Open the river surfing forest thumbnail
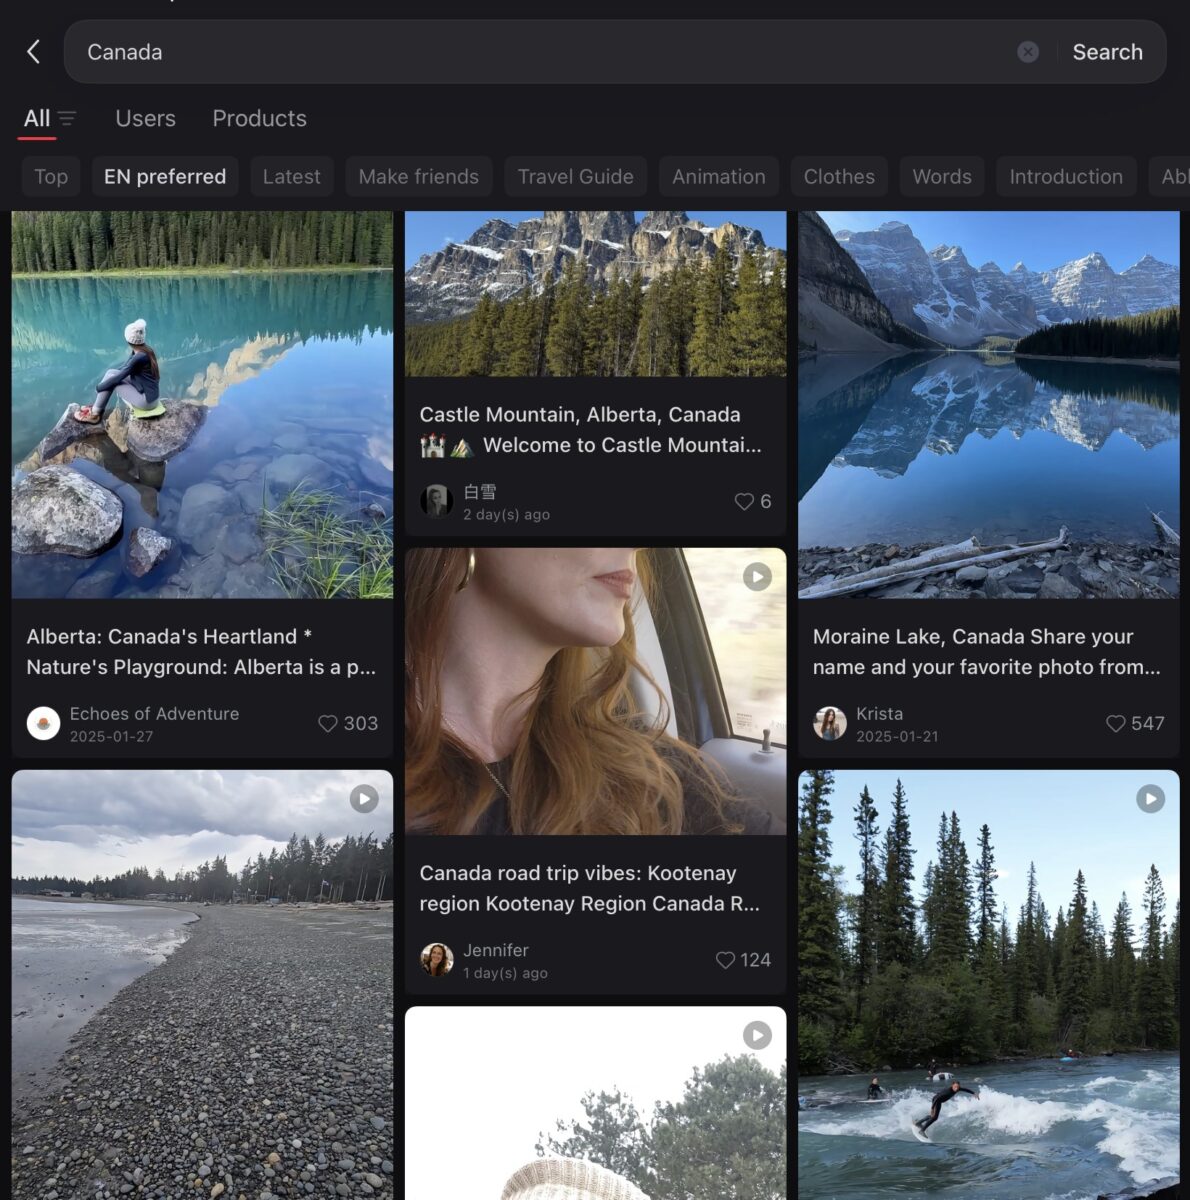This screenshot has height=1200, width=1190. pos(988,984)
